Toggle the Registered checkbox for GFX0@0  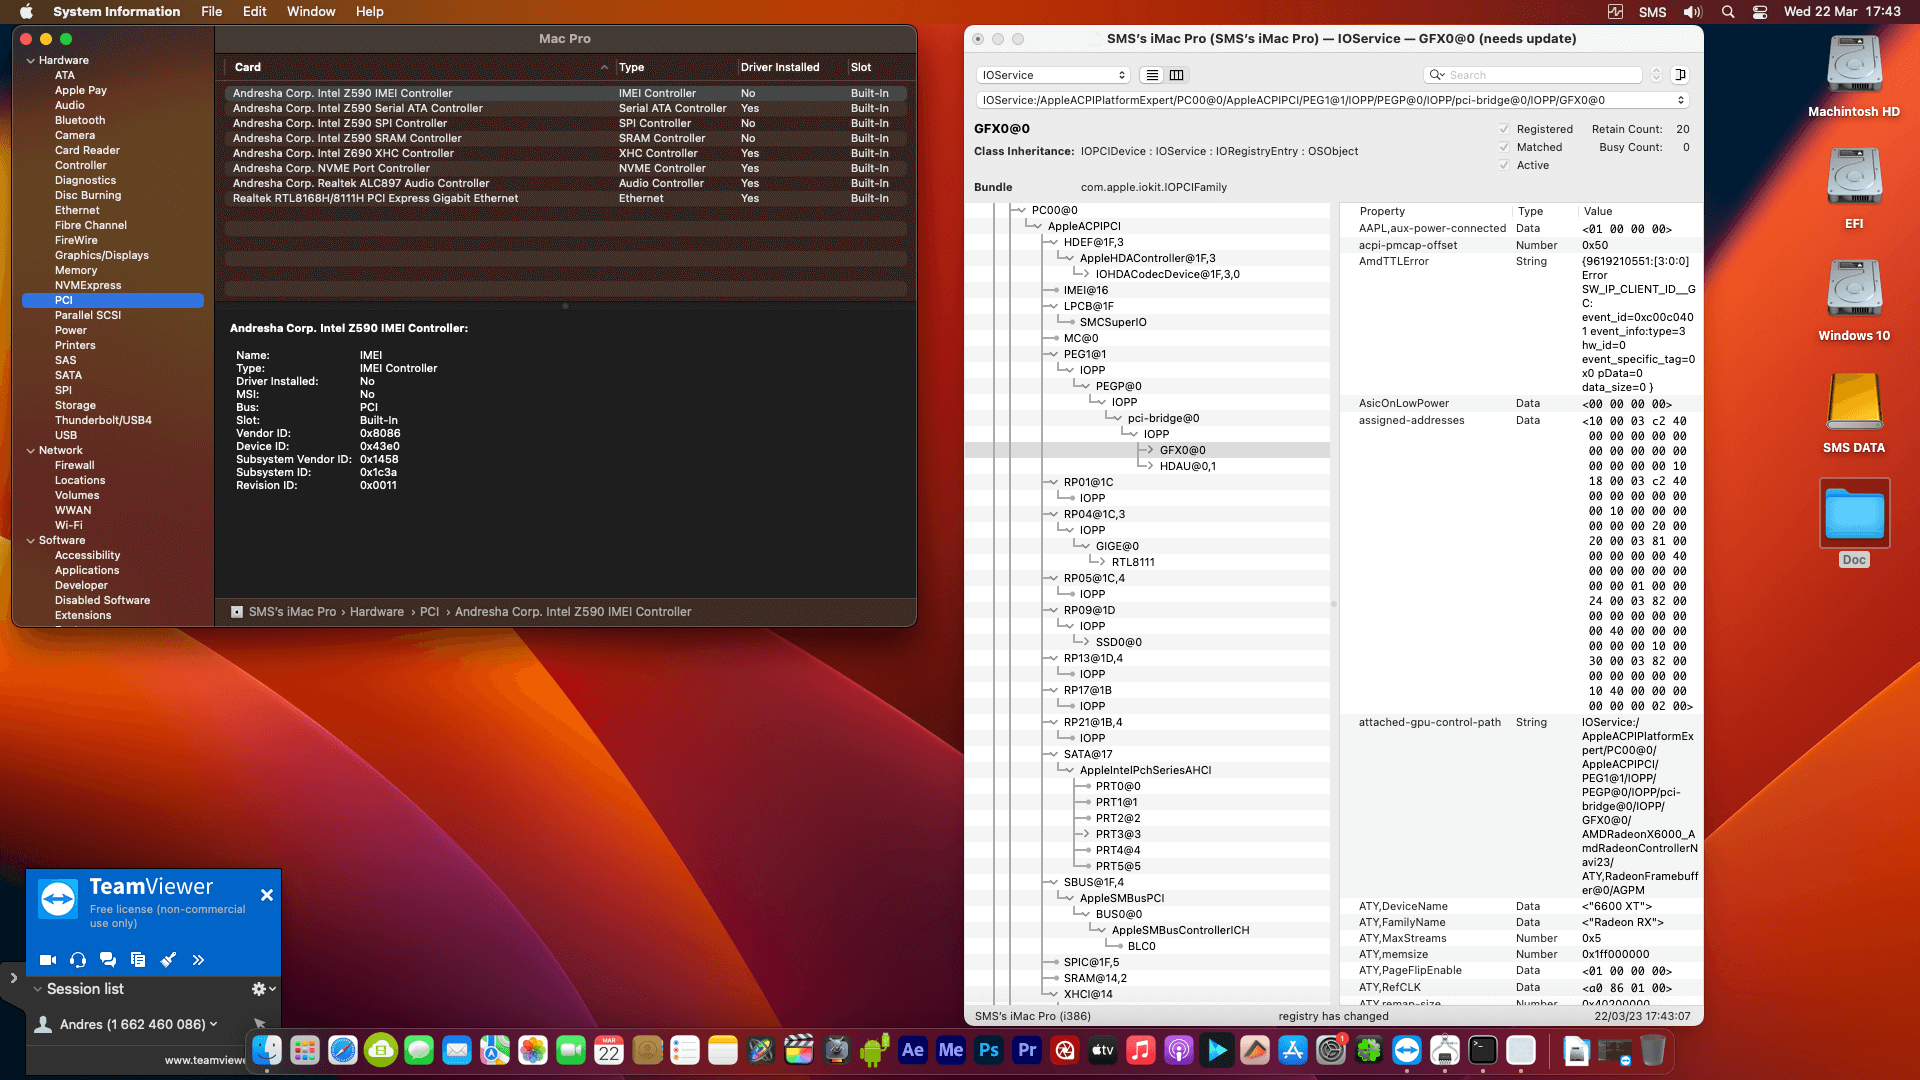click(x=1504, y=129)
